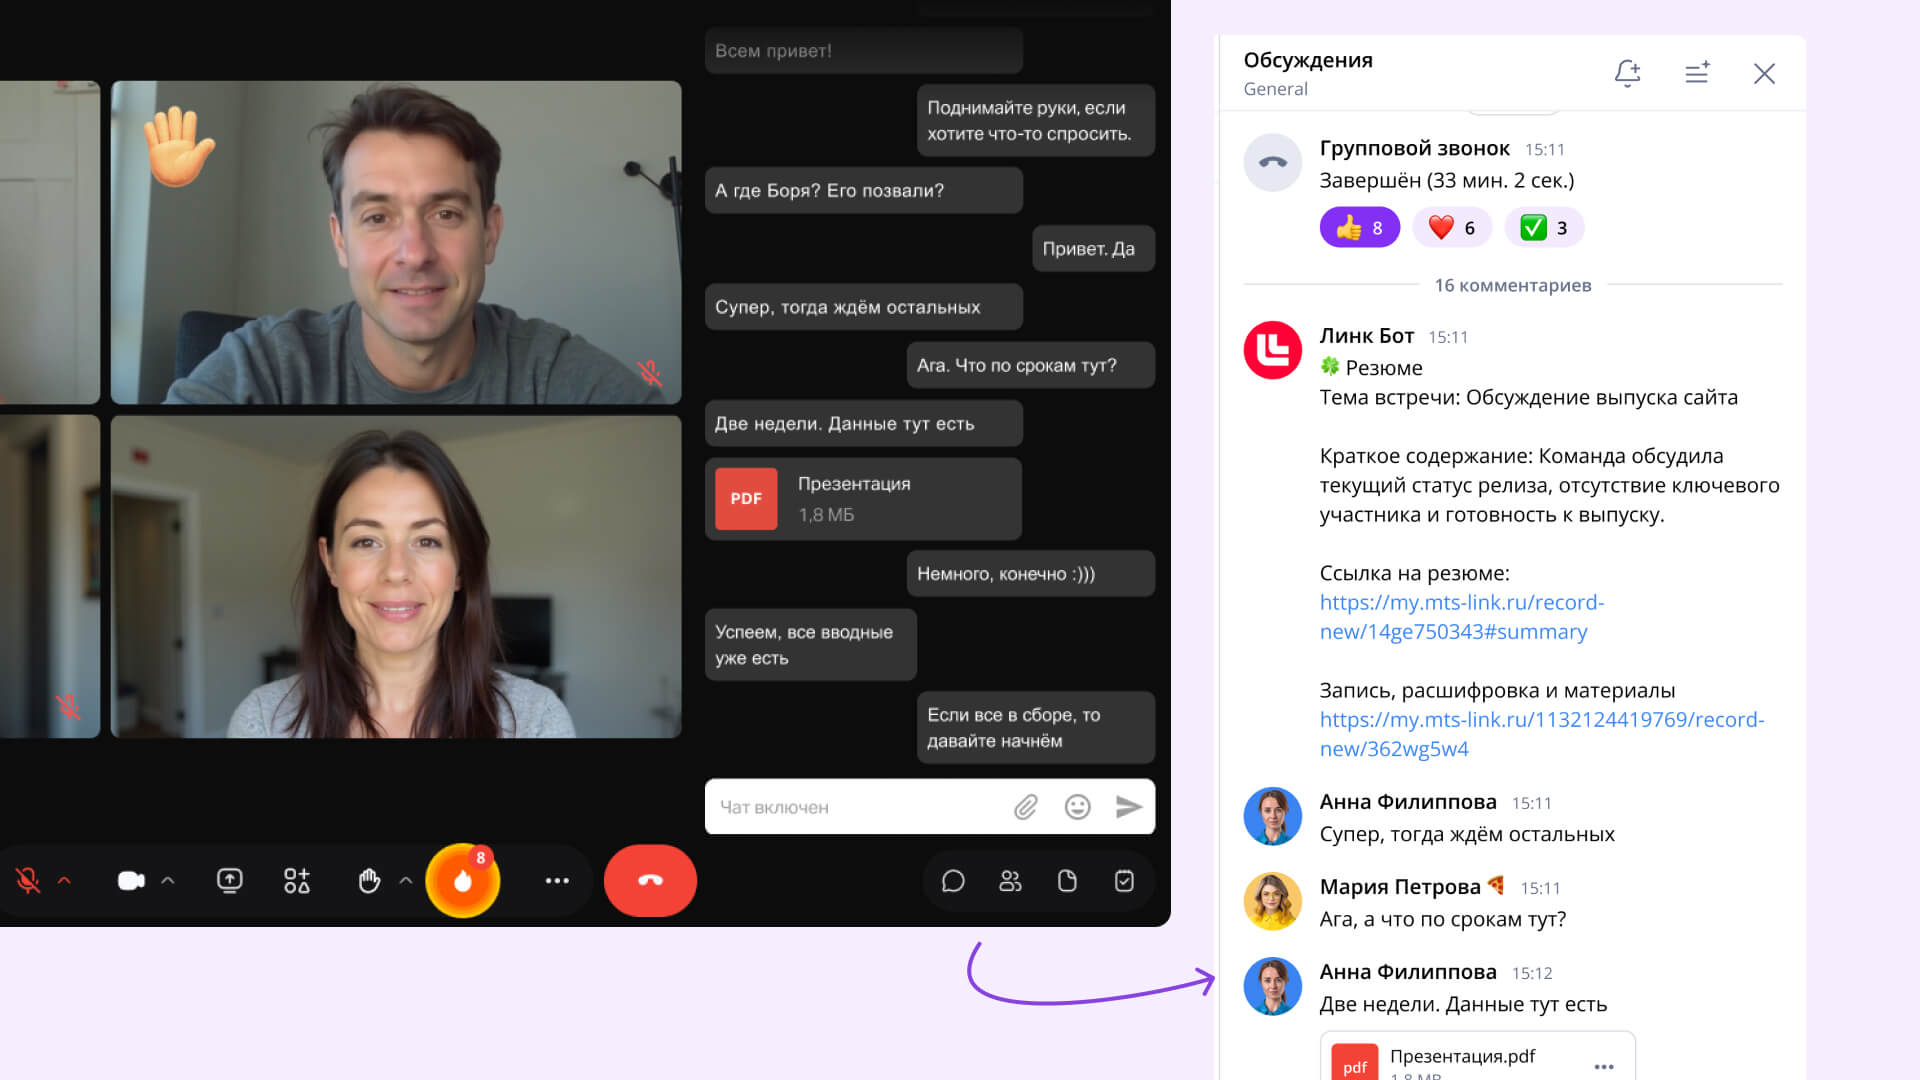Expand microphone options red chevron
The width and height of the screenshot is (1920, 1080).
(65, 881)
